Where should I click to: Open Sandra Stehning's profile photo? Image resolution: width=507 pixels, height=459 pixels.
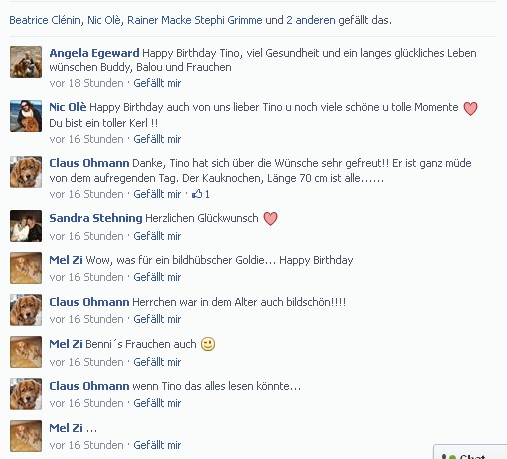coord(26,226)
